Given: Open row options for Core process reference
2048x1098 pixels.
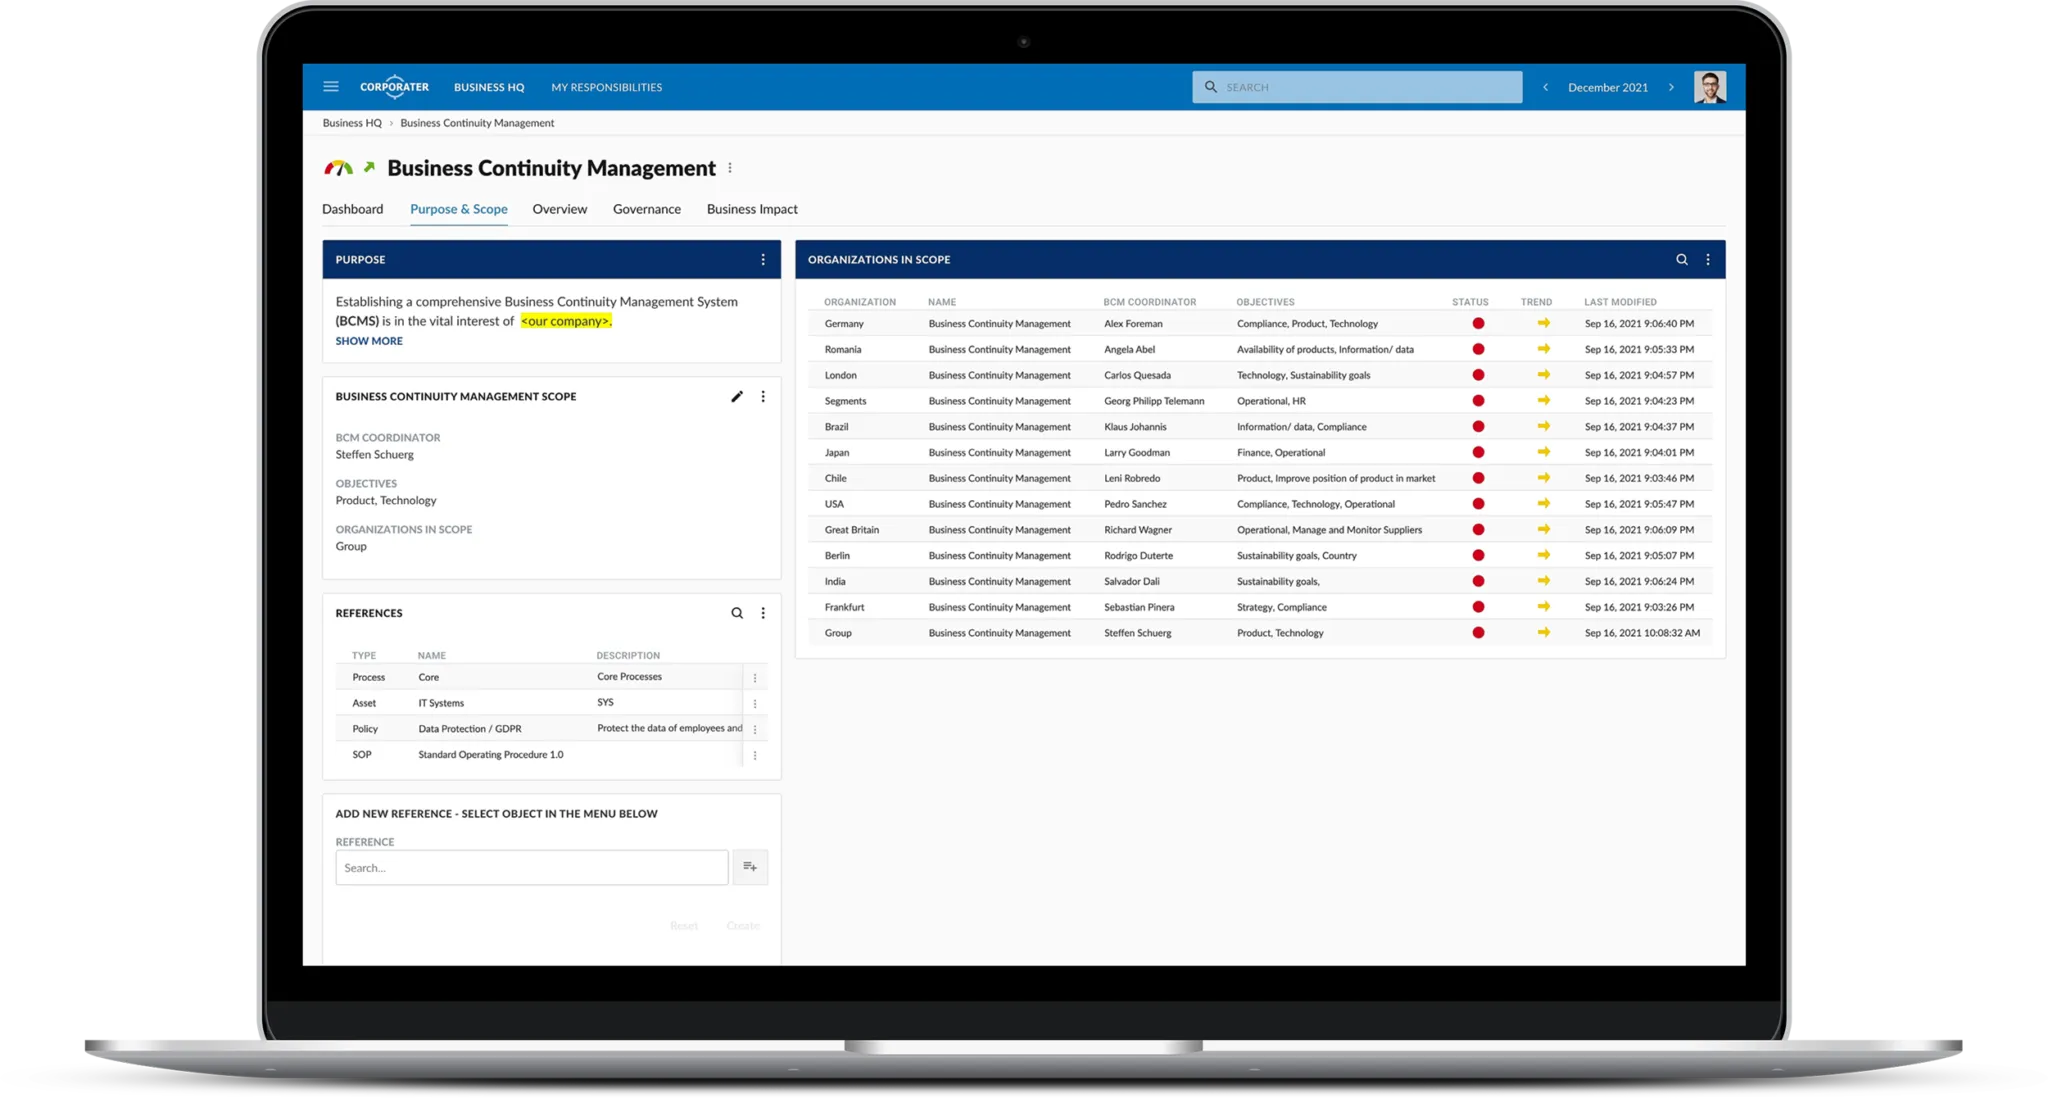Looking at the screenshot, I should [755, 678].
